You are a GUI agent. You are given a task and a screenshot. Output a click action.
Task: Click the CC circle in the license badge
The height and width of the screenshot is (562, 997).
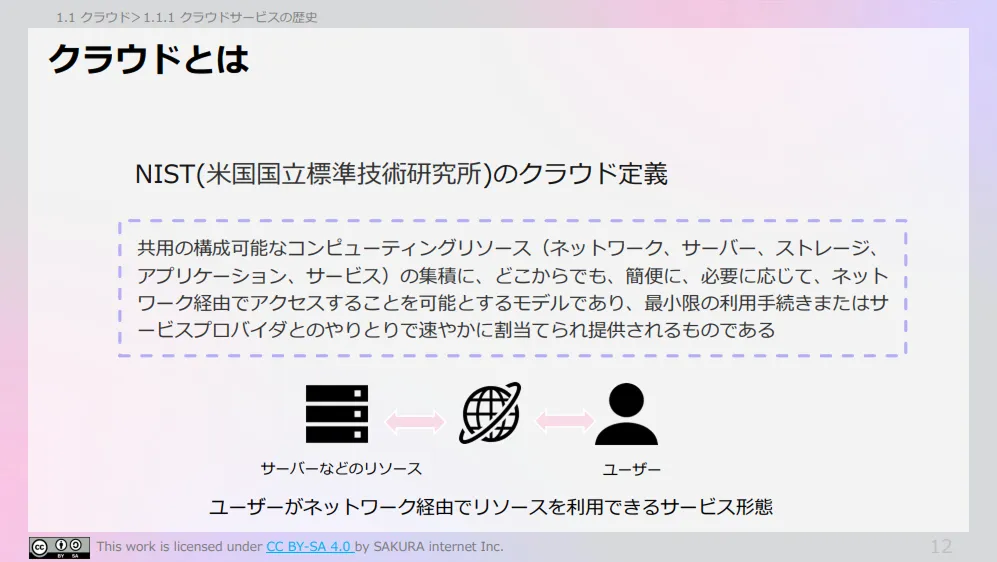pos(41,546)
